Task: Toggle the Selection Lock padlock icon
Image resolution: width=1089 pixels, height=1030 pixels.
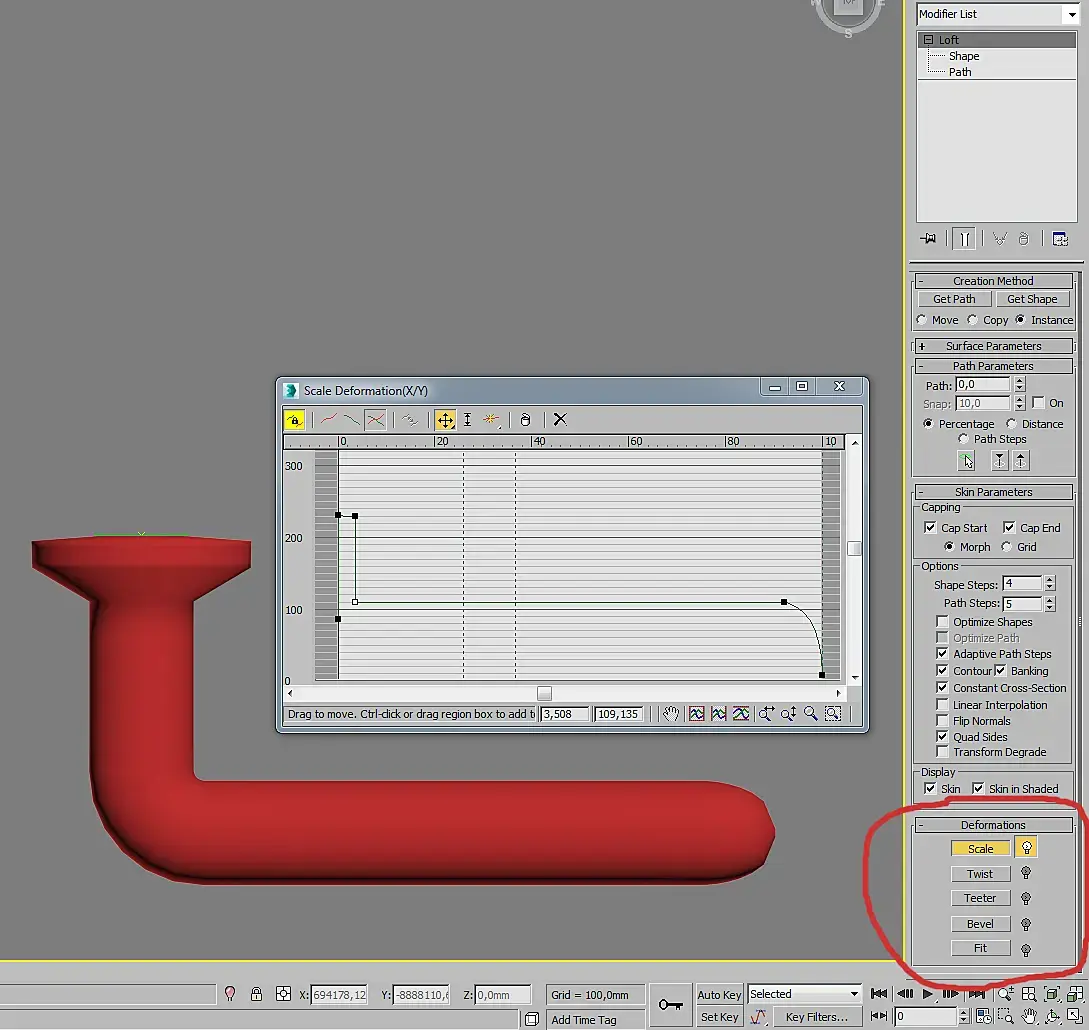Action: pyautogui.click(x=256, y=995)
